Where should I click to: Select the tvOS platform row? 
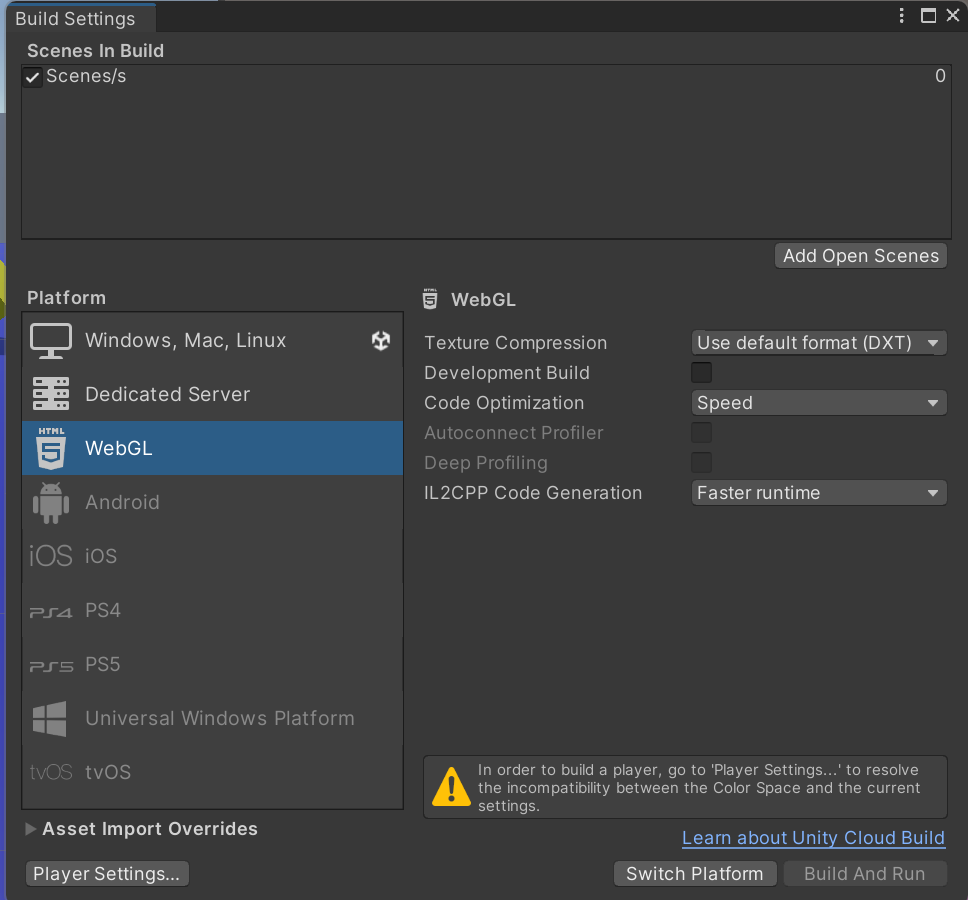point(212,772)
